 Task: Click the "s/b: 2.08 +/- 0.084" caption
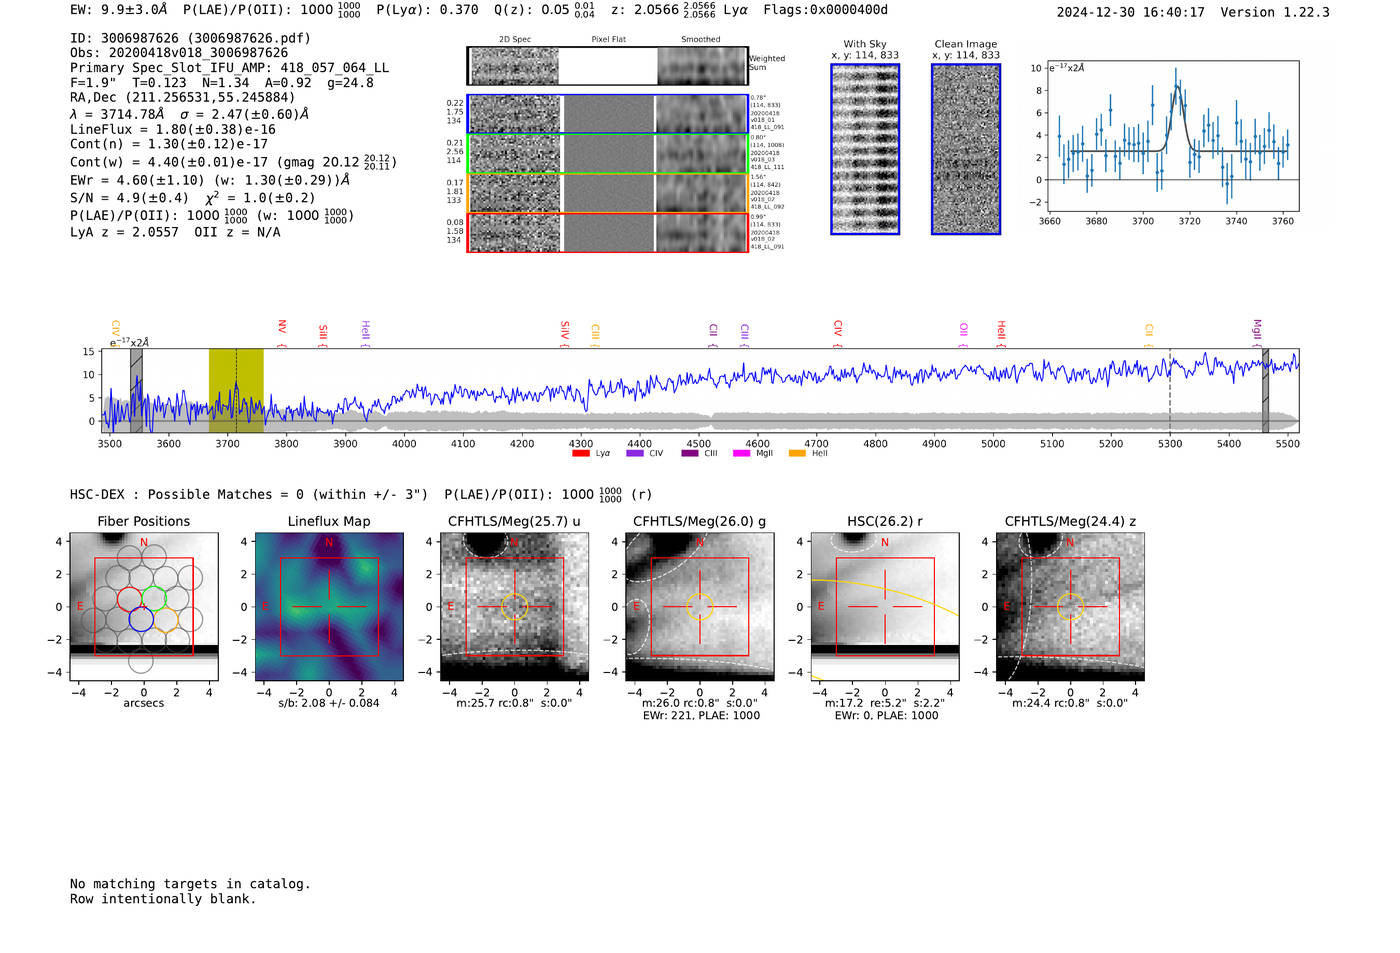(329, 703)
